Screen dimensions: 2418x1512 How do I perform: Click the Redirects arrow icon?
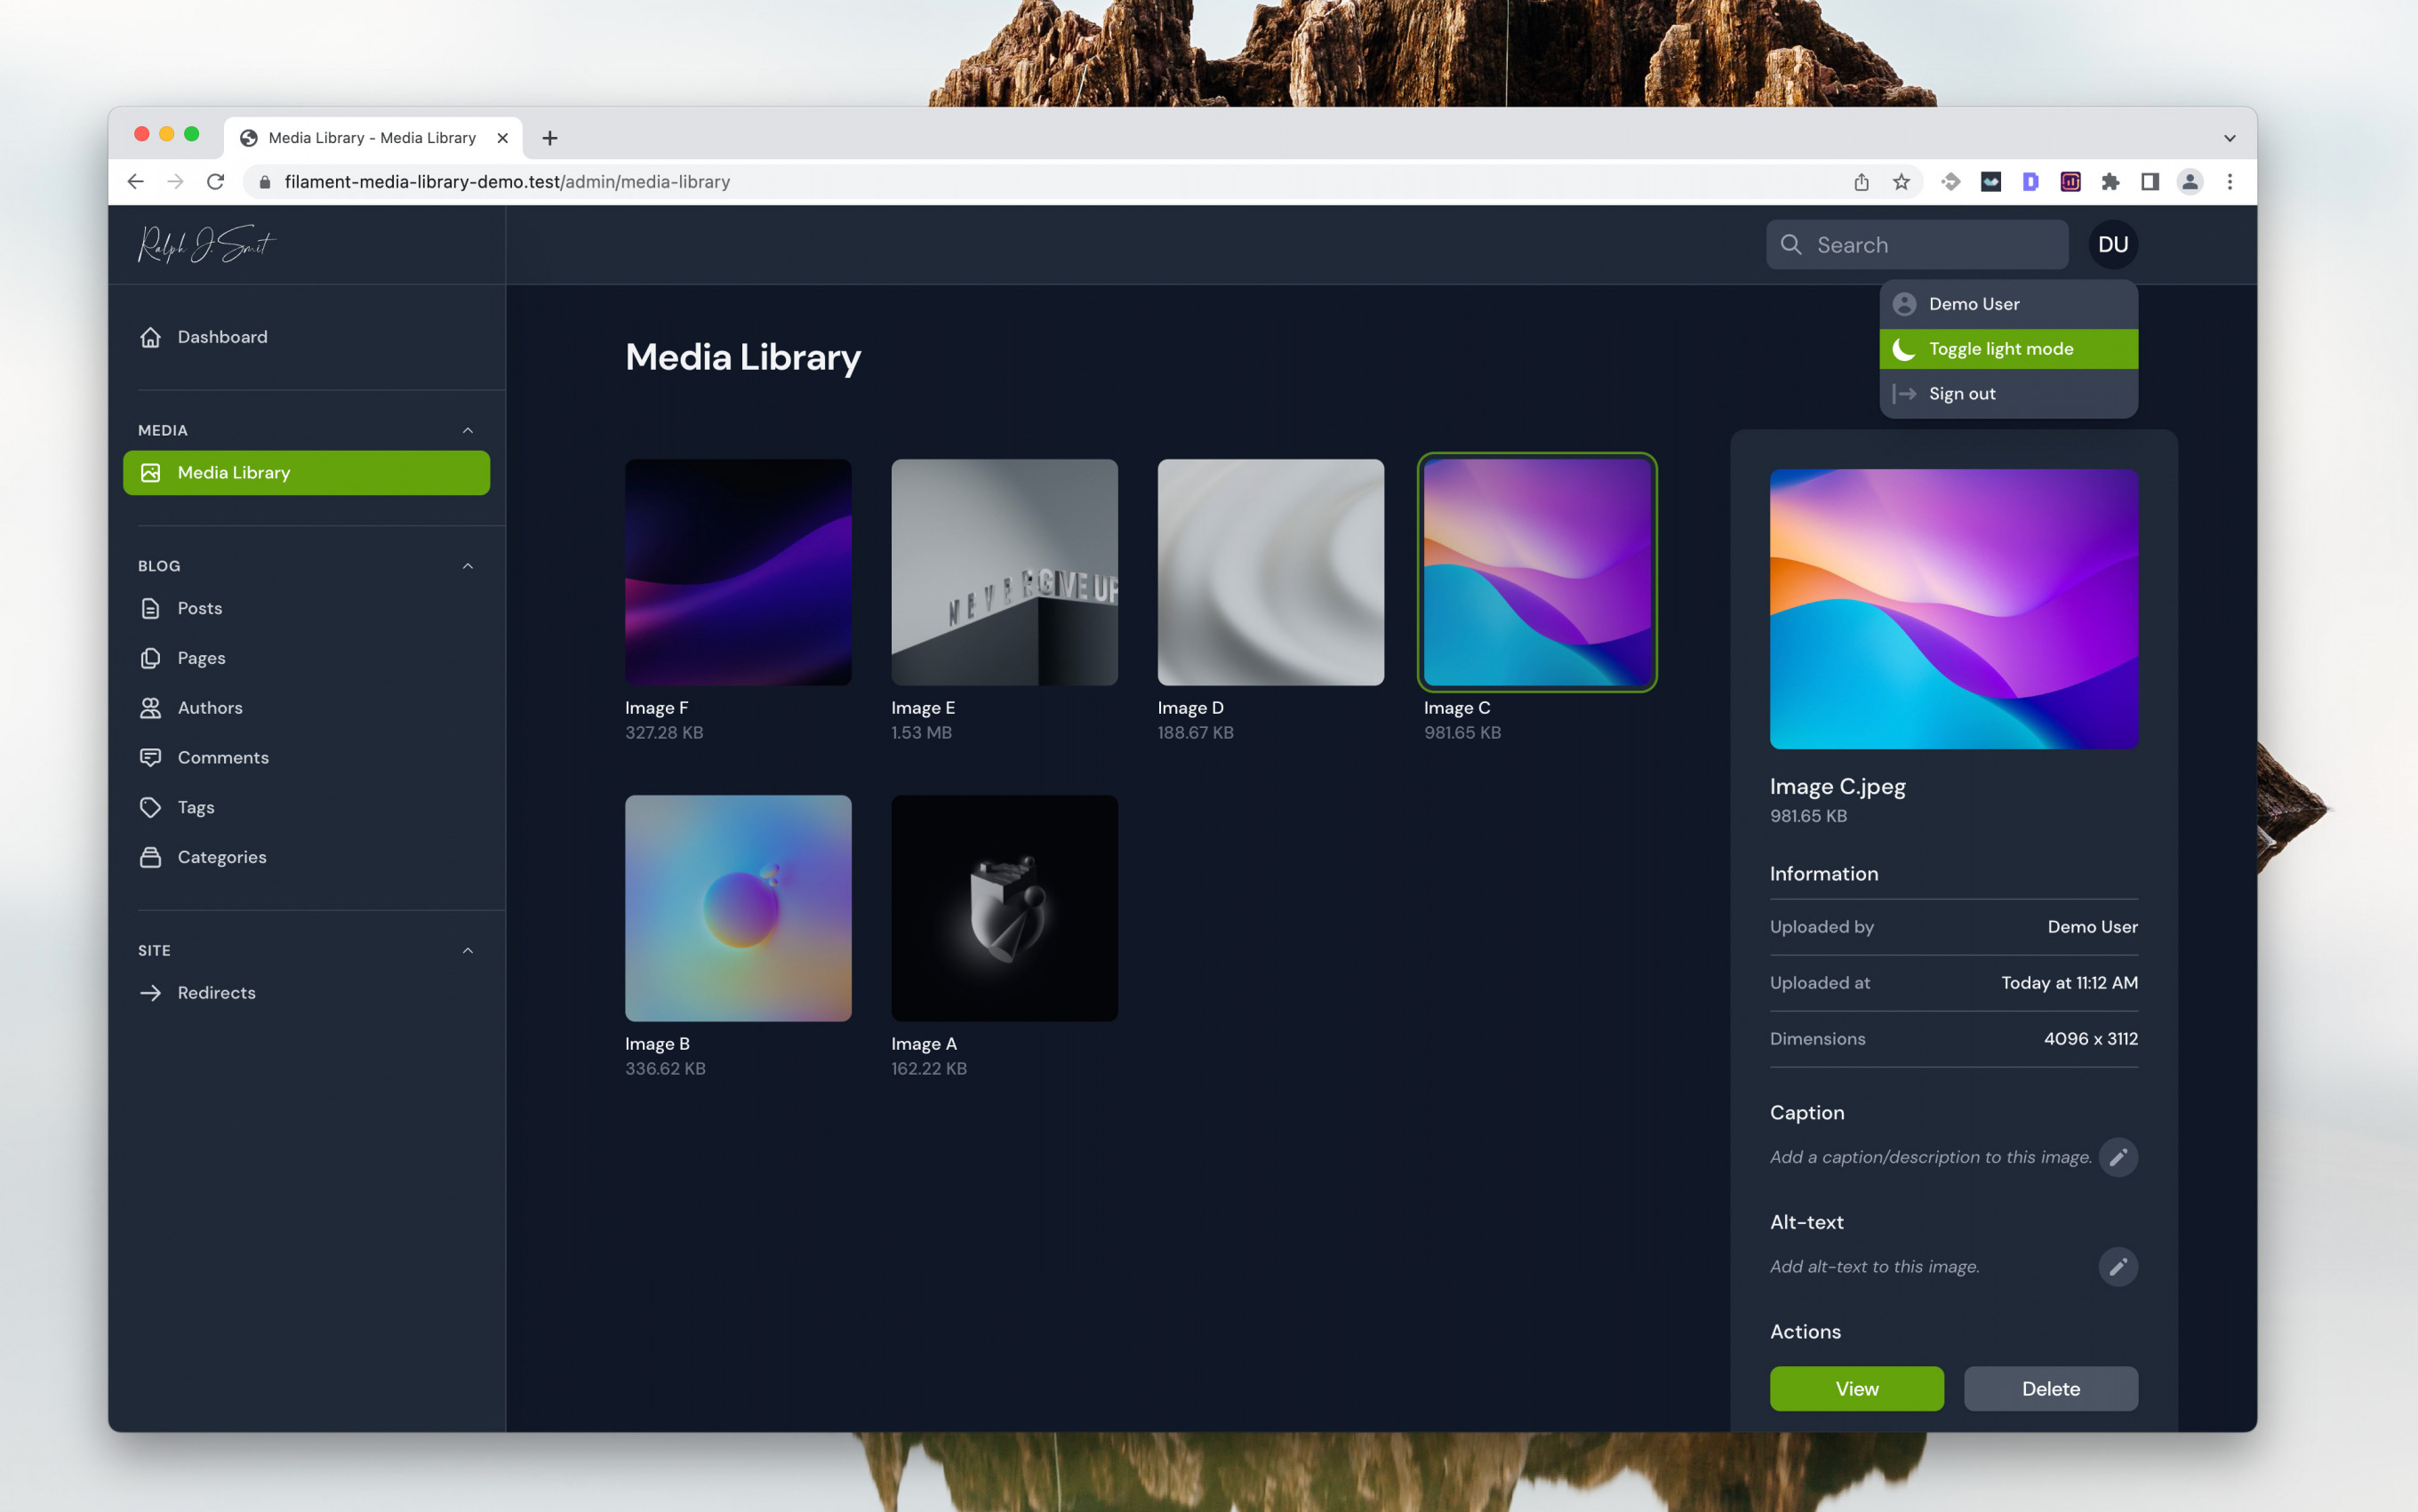coord(150,993)
